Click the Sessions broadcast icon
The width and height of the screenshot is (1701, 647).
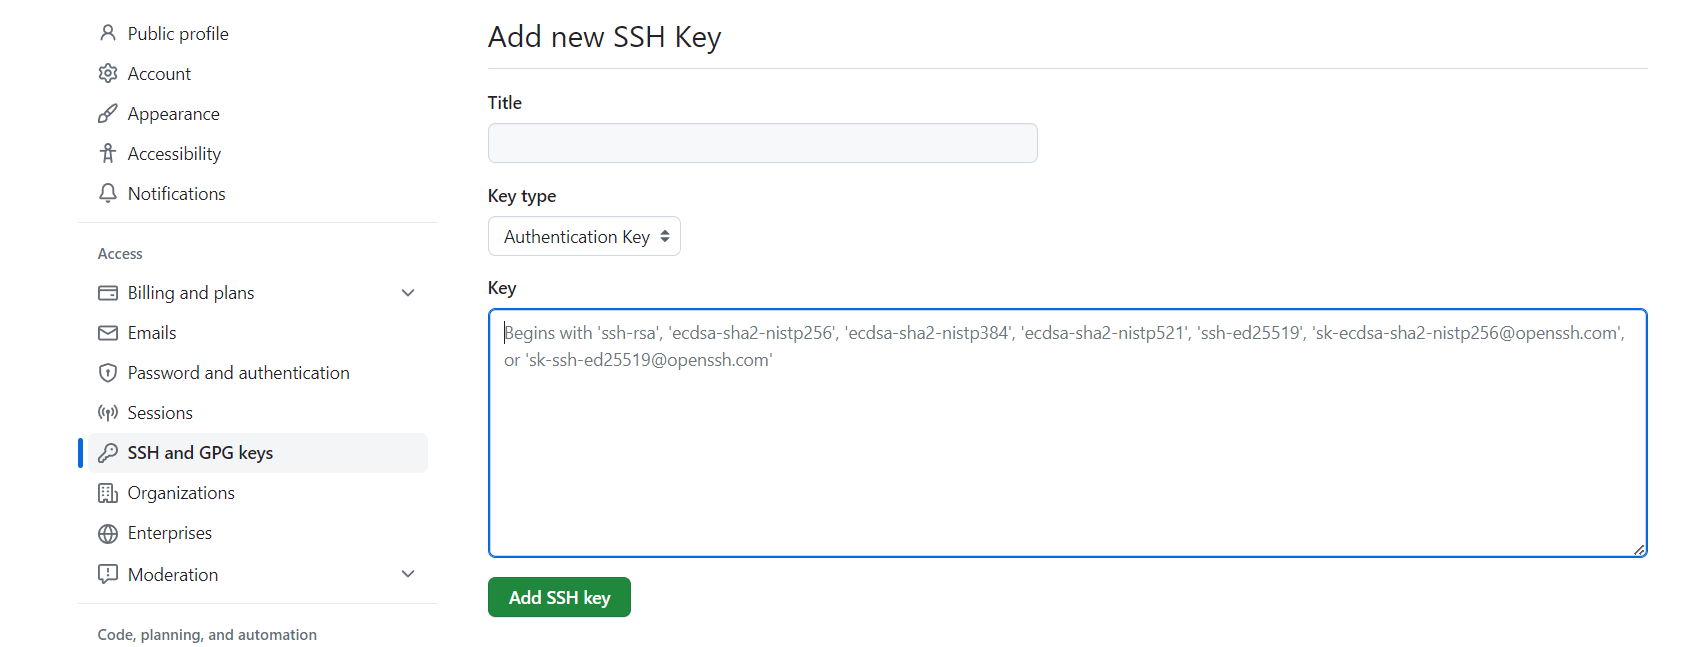tap(108, 413)
